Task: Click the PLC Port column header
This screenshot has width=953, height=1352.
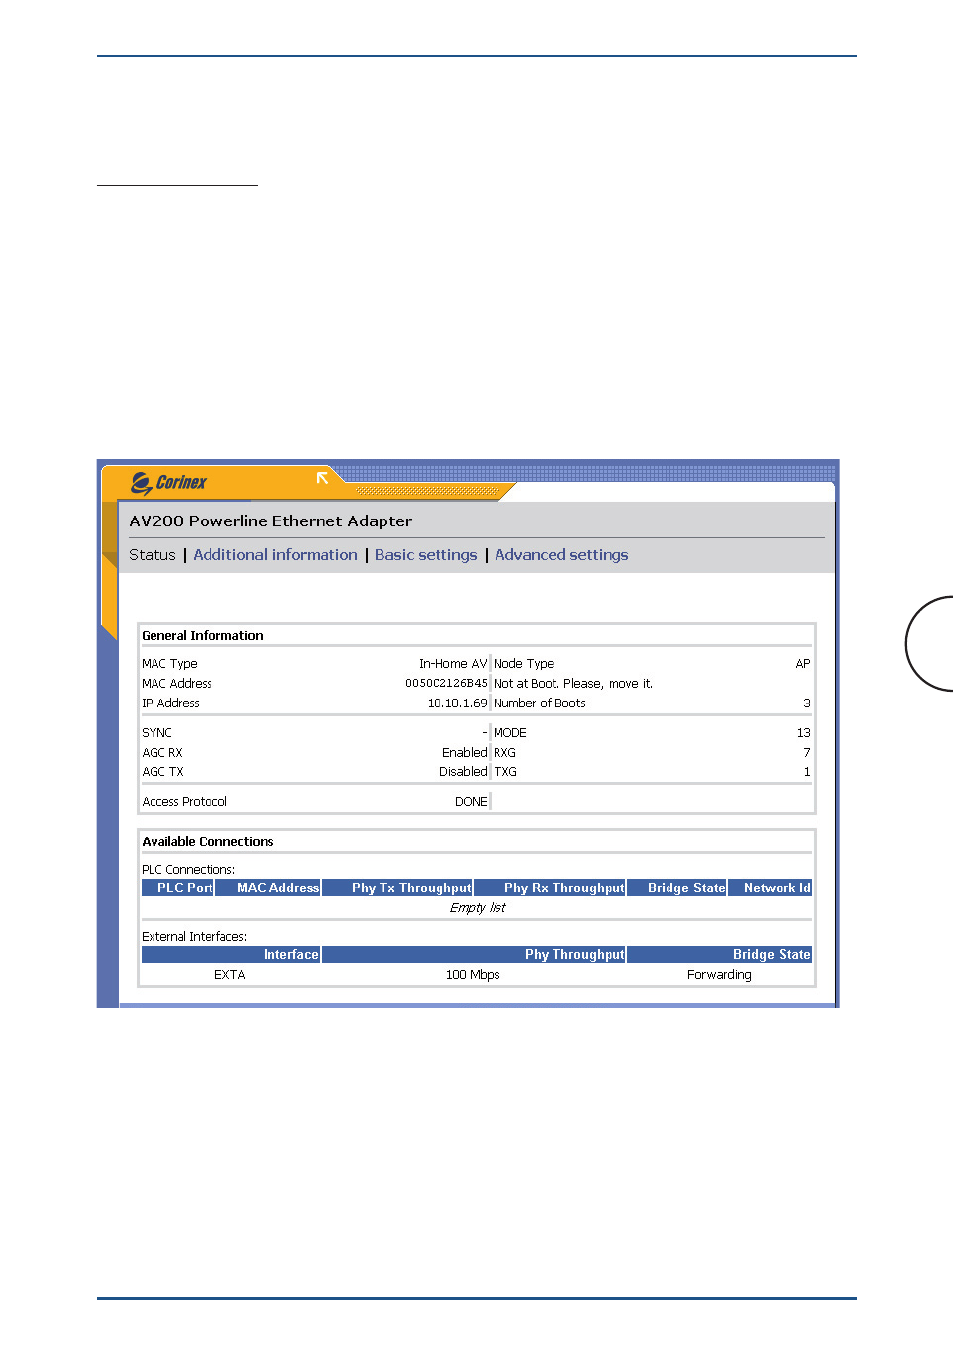Action: 178,888
